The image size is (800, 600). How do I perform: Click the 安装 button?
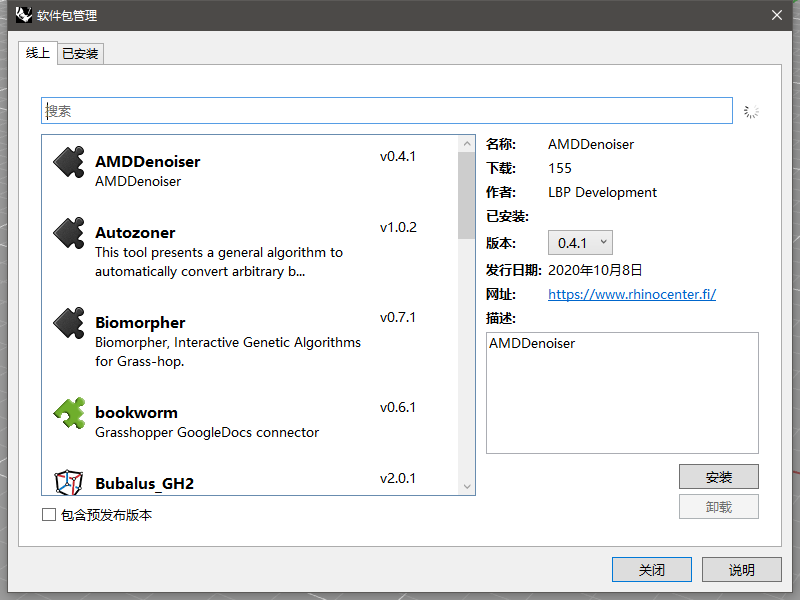pyautogui.click(x=718, y=477)
